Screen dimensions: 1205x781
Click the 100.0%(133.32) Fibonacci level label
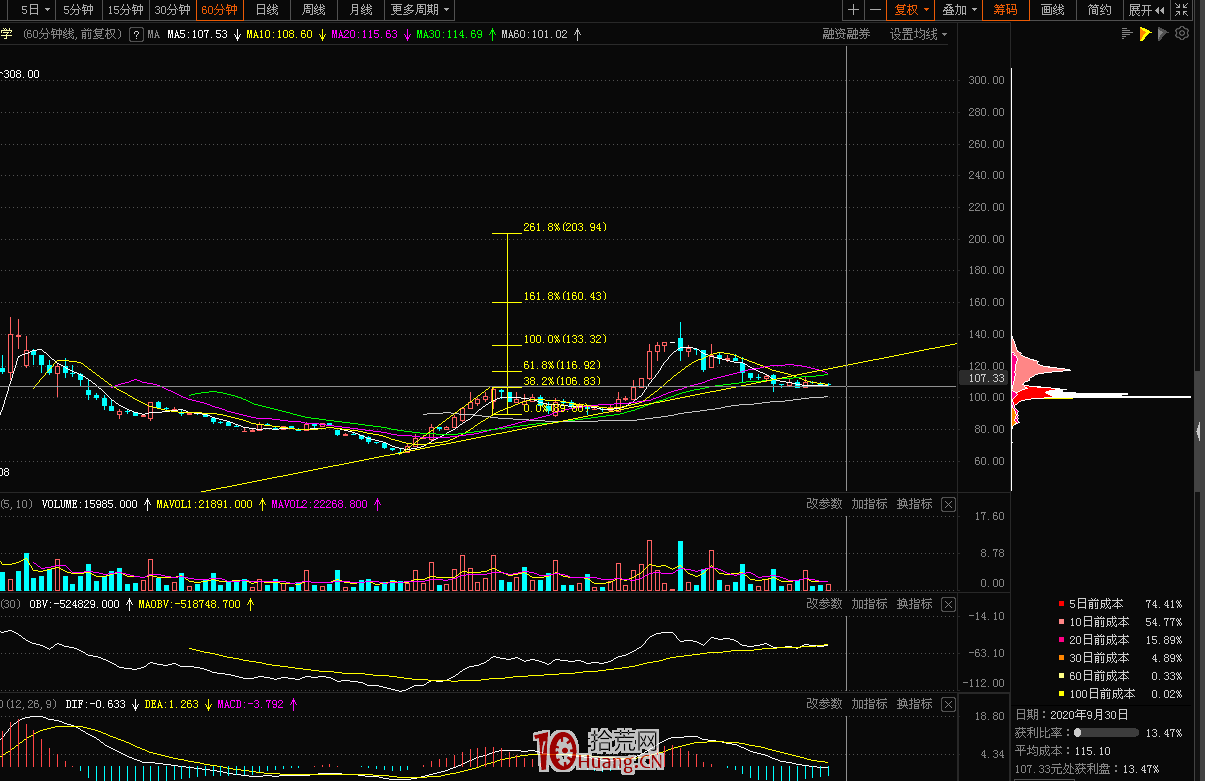tap(565, 339)
